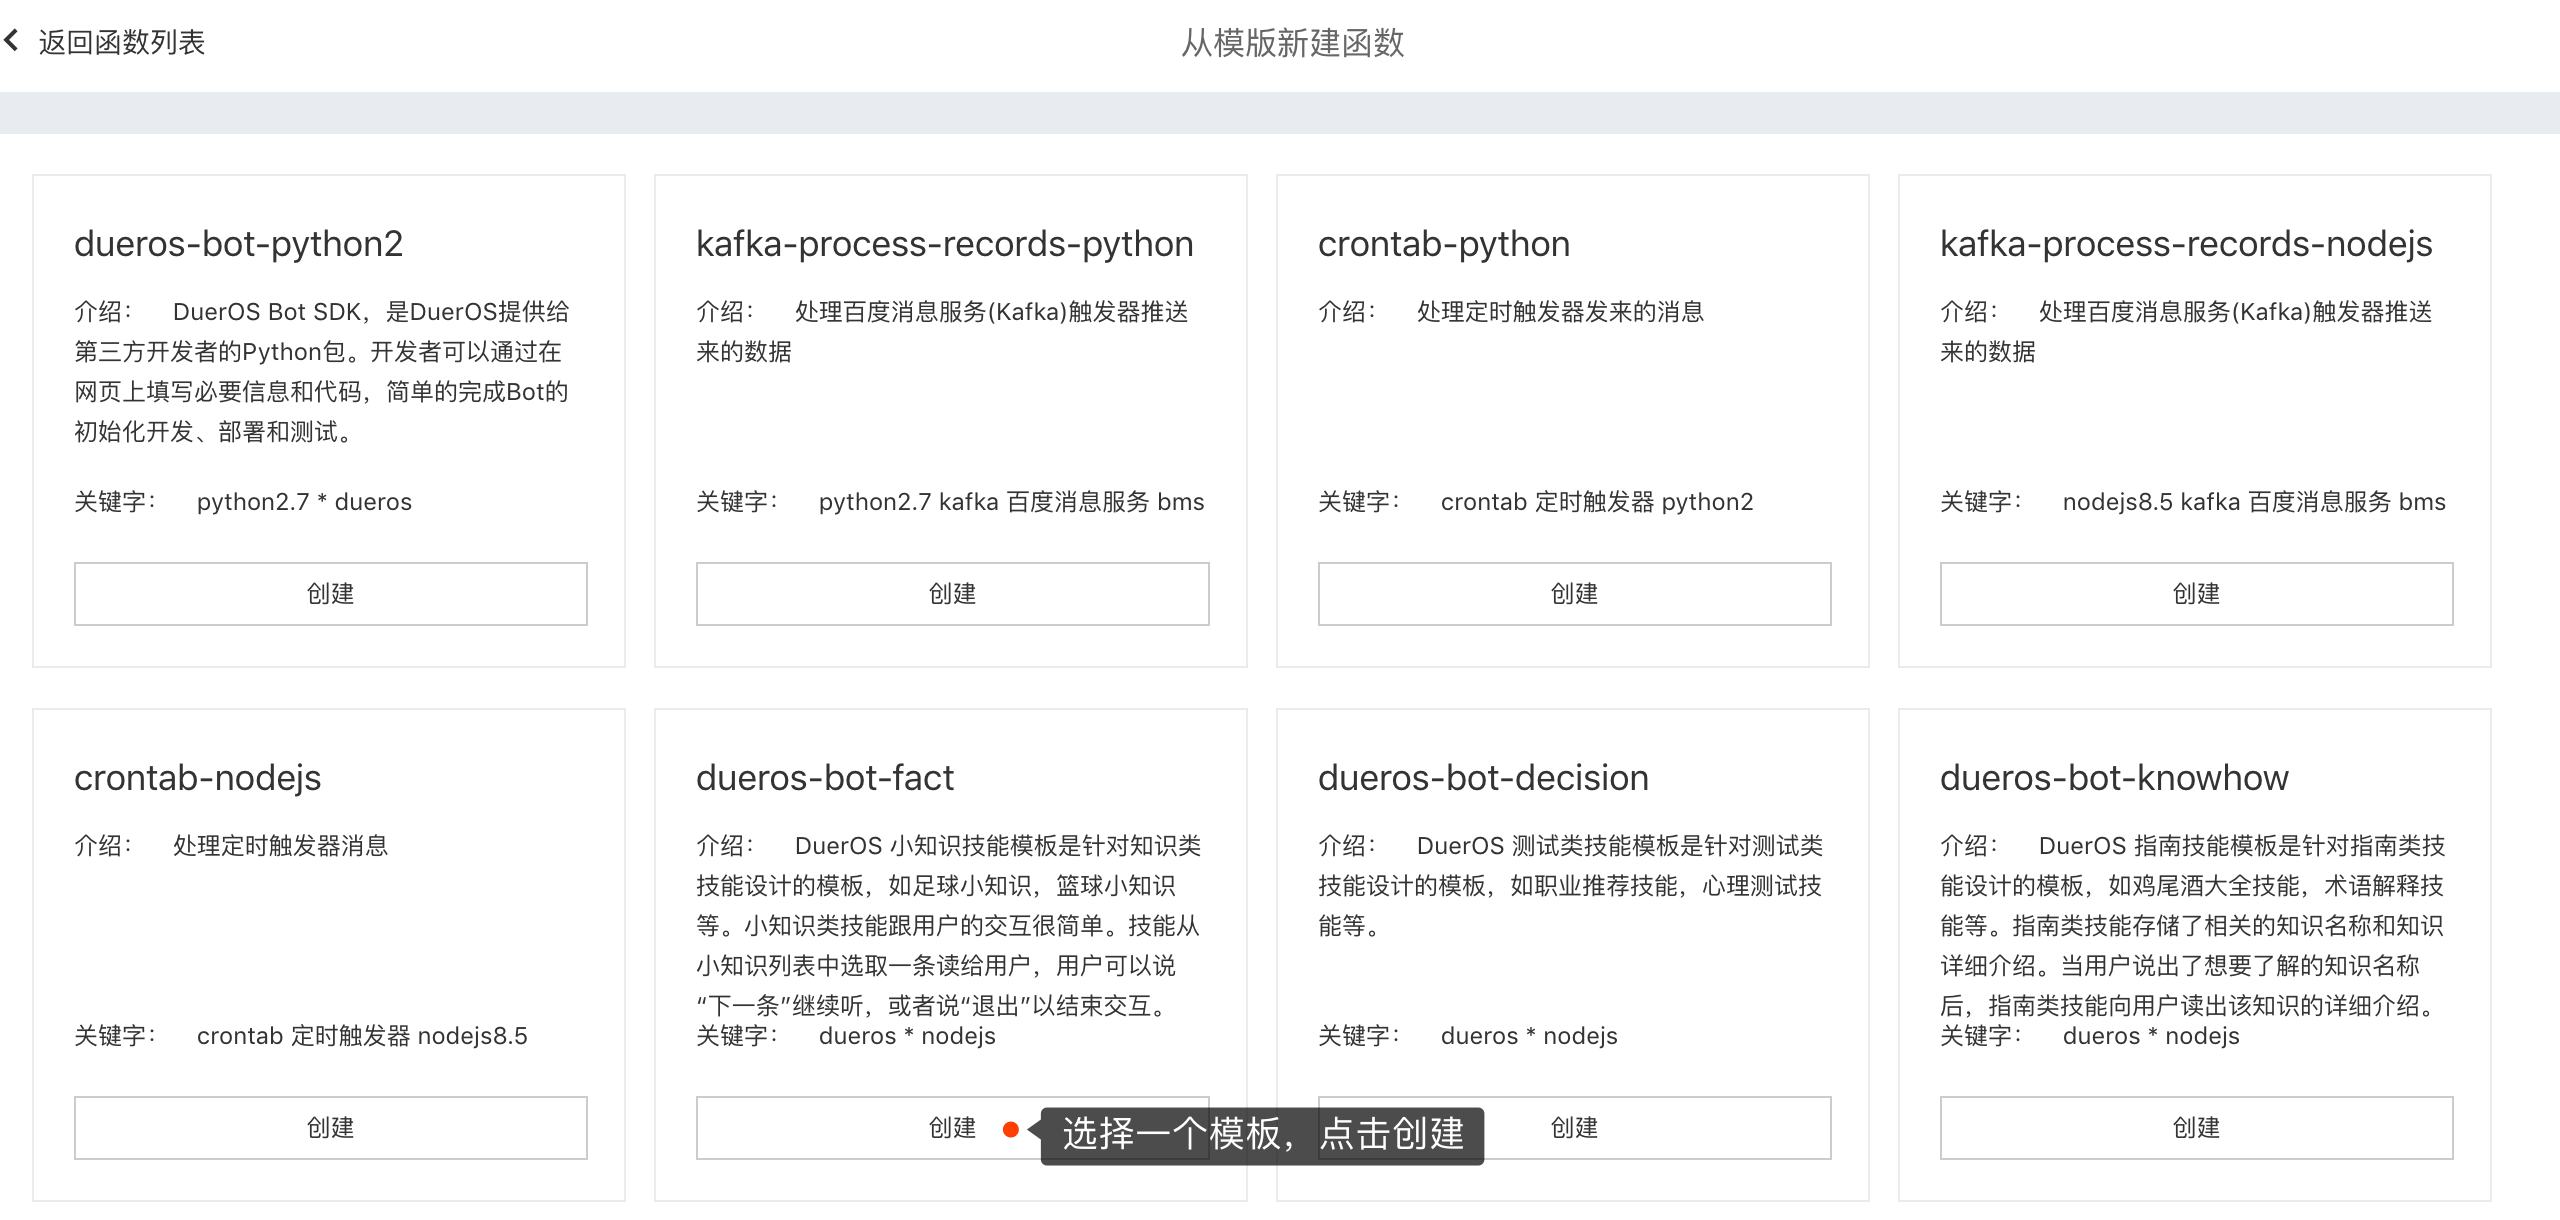The width and height of the screenshot is (2560, 1220).
Task: Click 创建 on the dueros-bot-knowhow card
Action: (2197, 1128)
